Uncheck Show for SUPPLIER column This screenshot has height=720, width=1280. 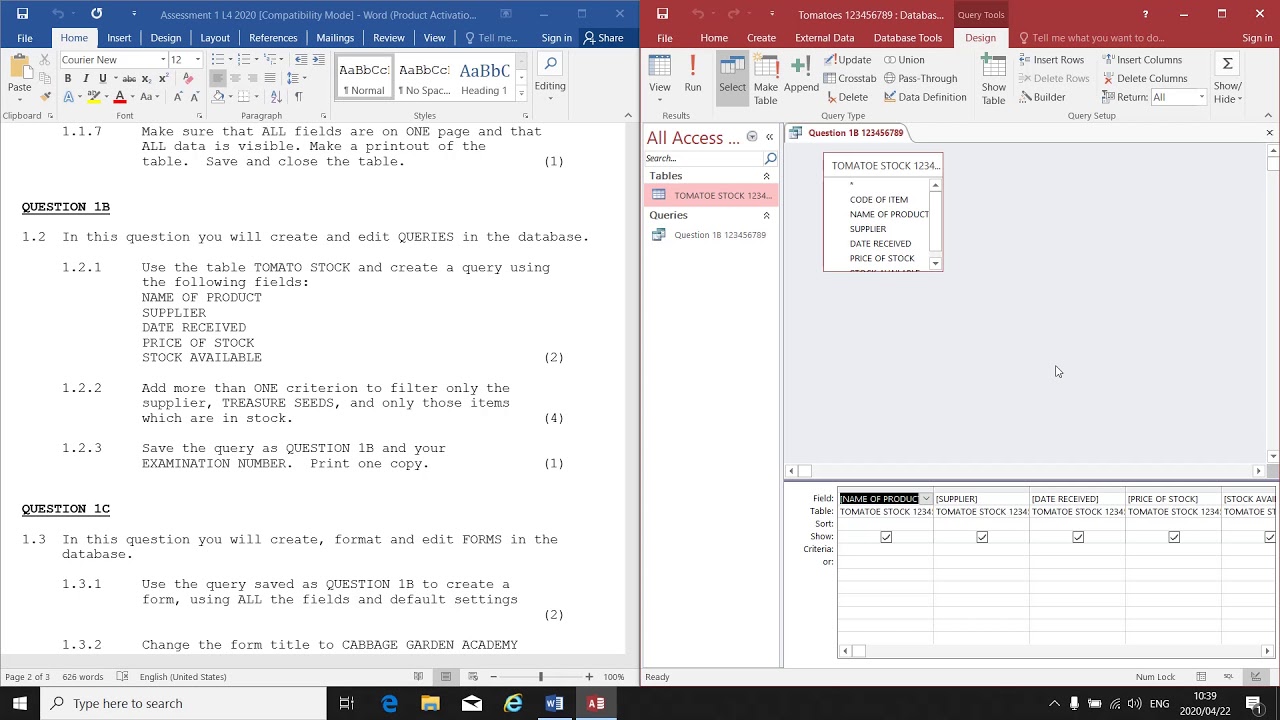tap(982, 537)
